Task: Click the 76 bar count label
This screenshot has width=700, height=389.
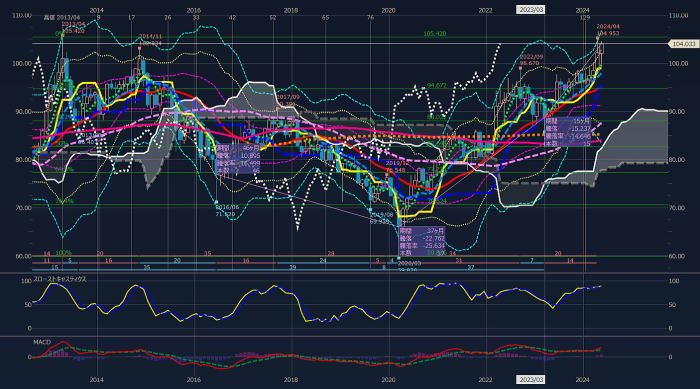Action: pos(370,18)
